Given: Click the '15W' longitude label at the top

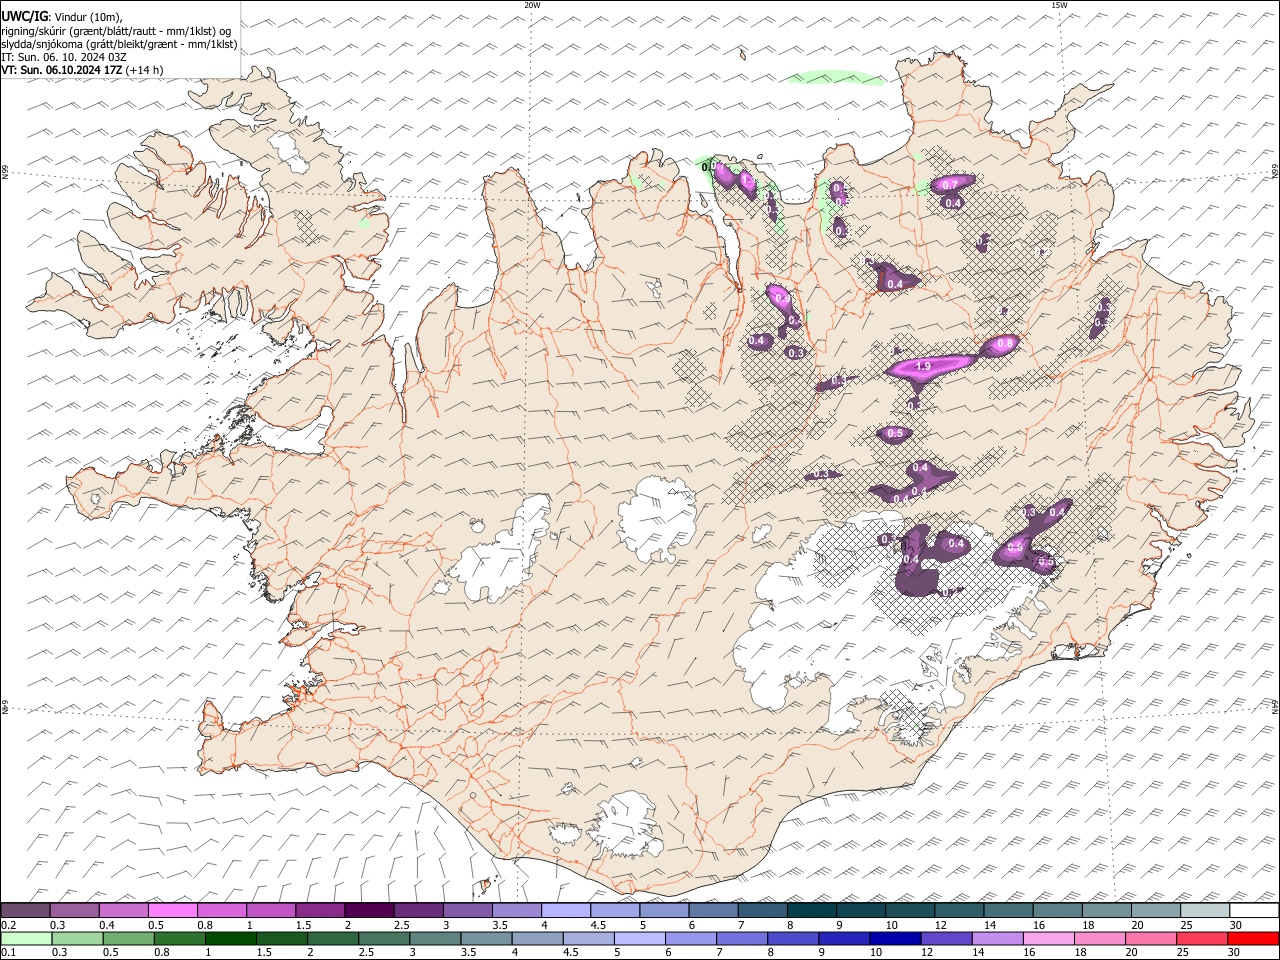Looking at the screenshot, I should pos(1059,5).
